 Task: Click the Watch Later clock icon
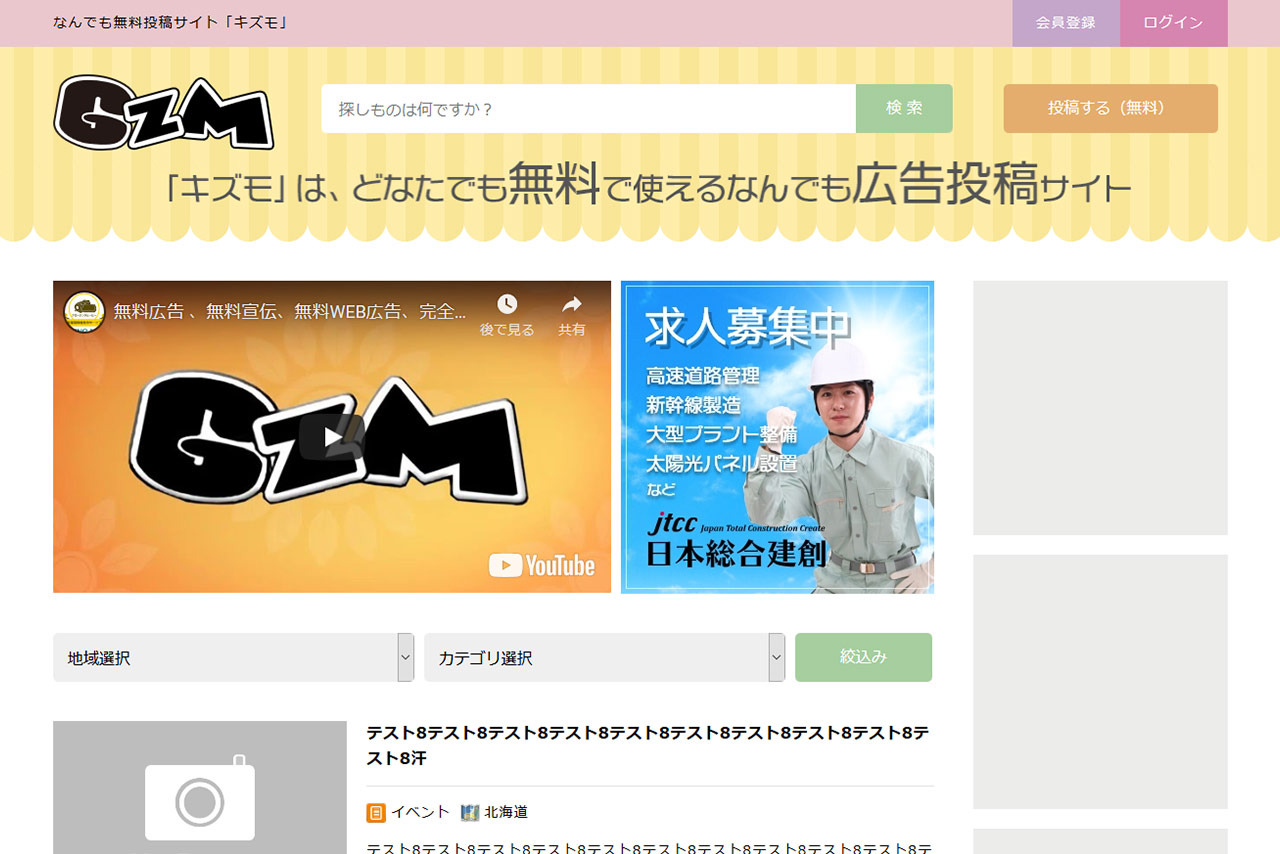tap(507, 304)
